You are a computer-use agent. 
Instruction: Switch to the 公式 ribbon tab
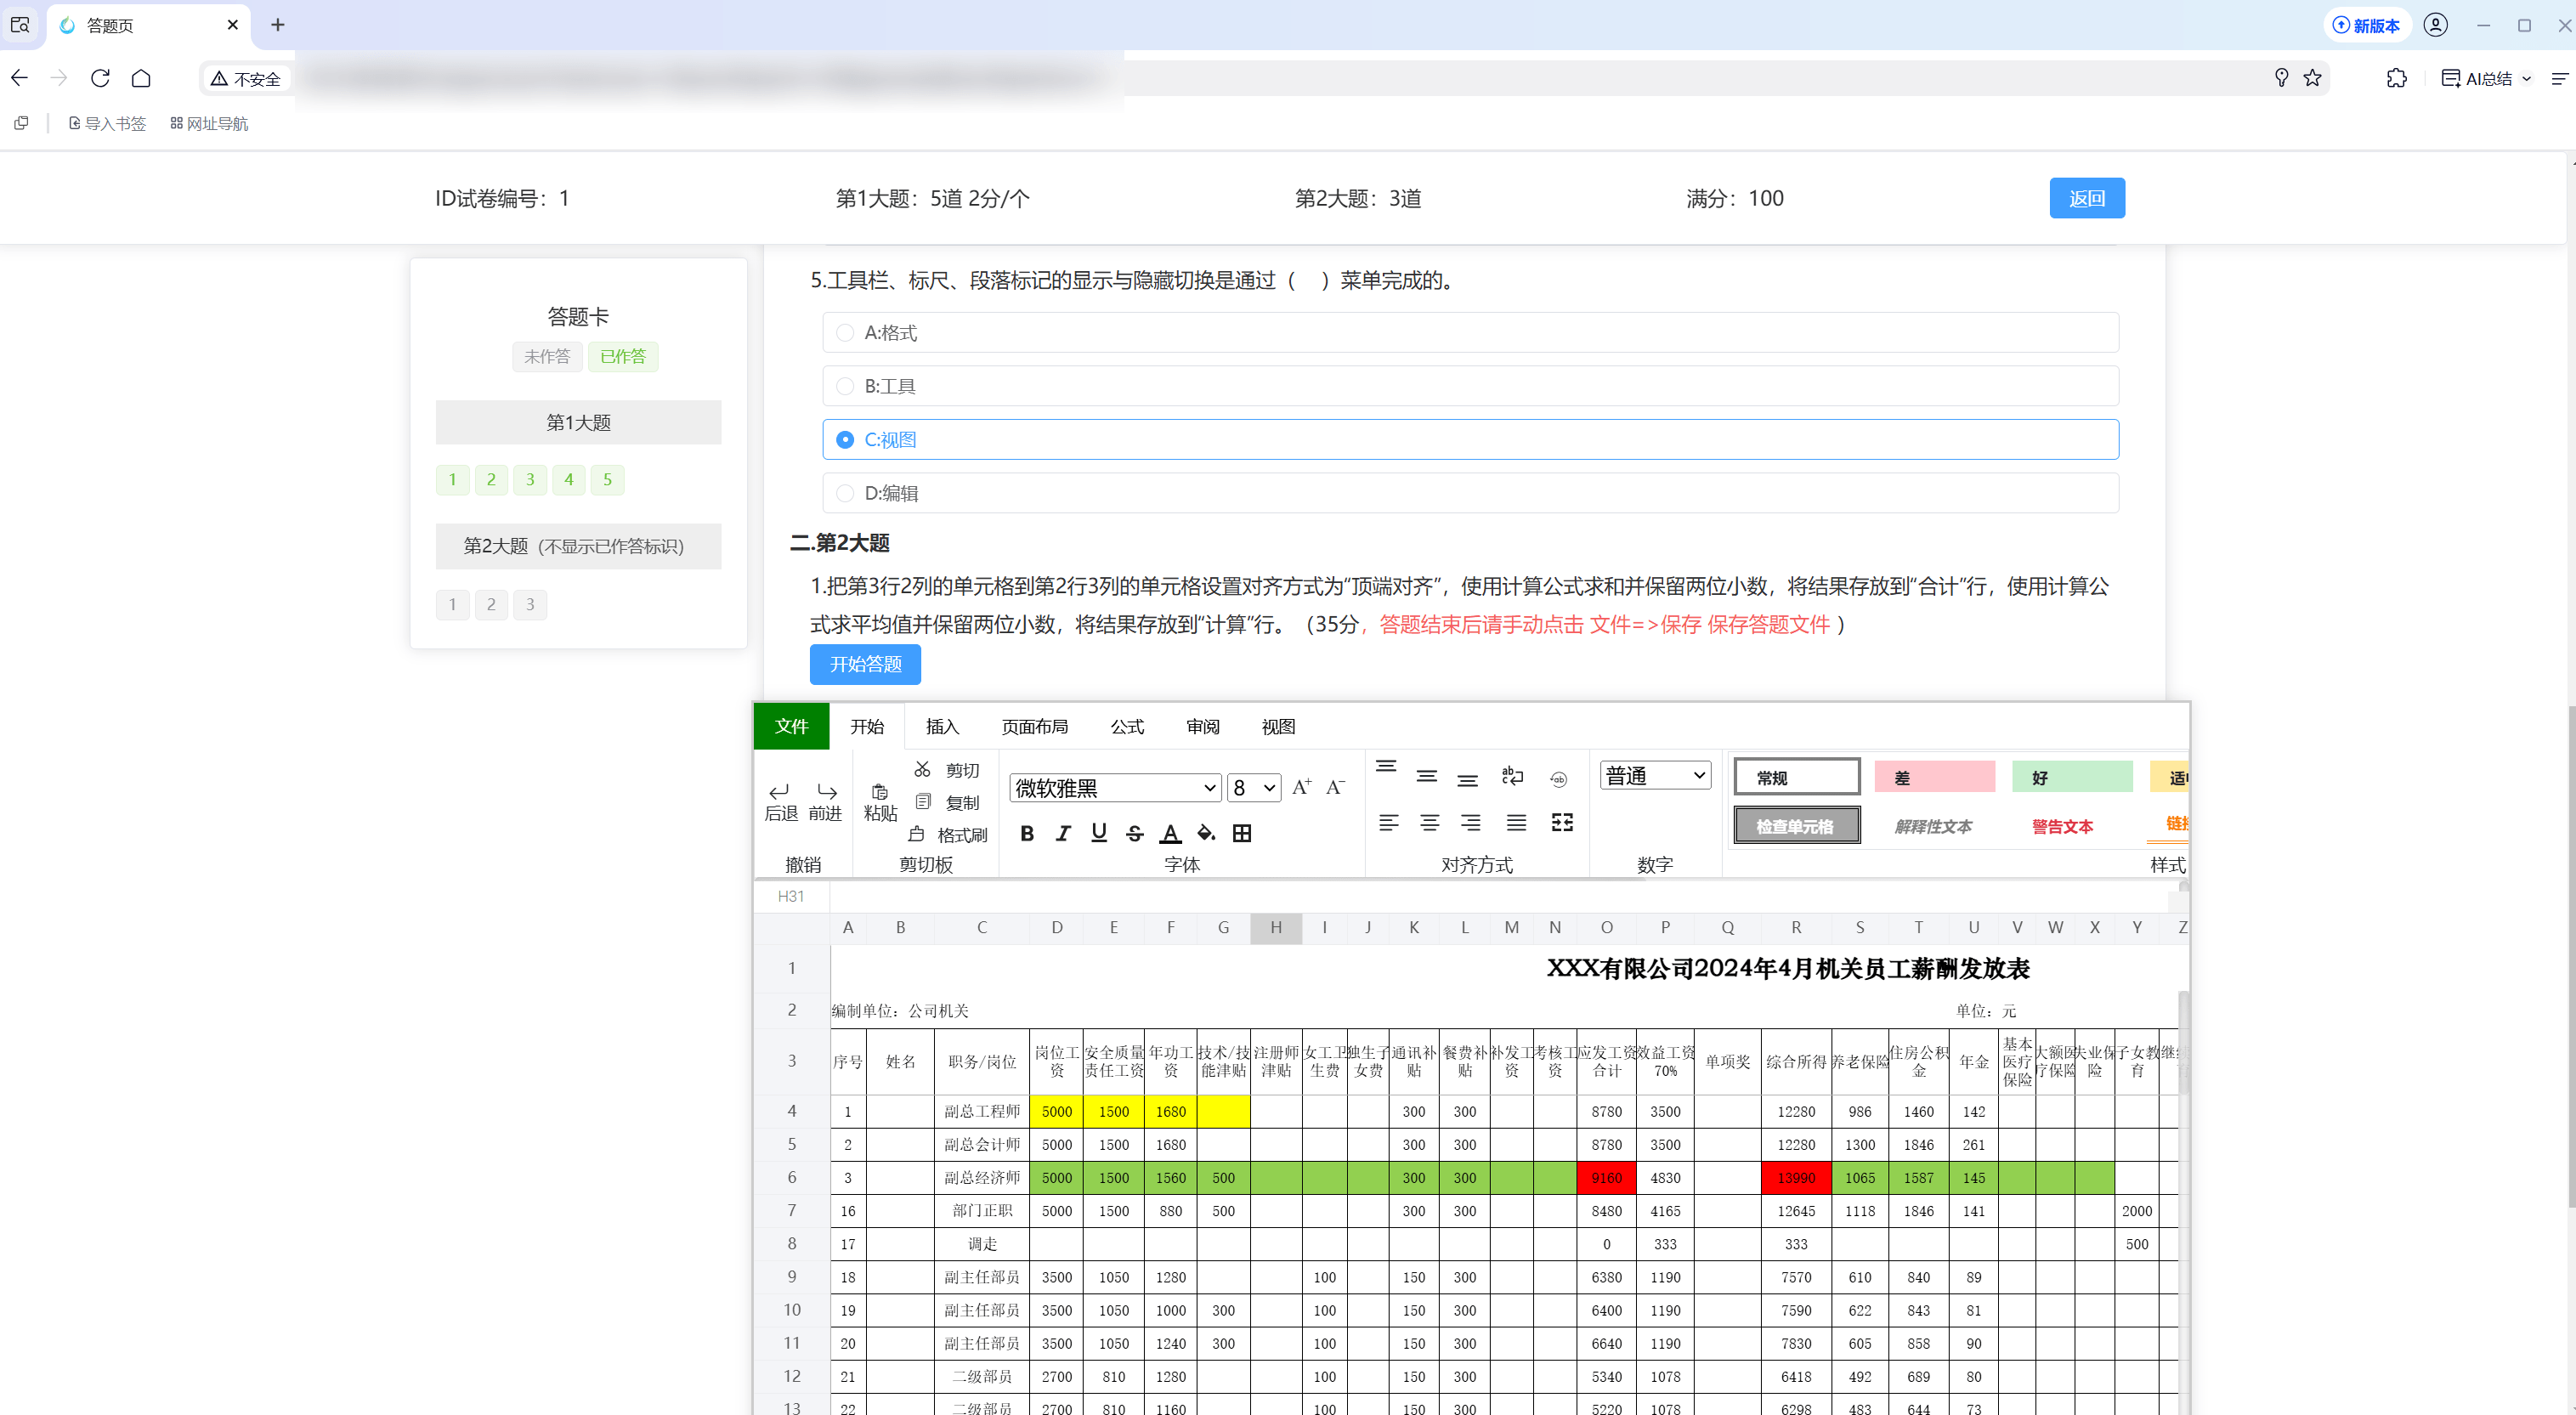pos(1127,727)
